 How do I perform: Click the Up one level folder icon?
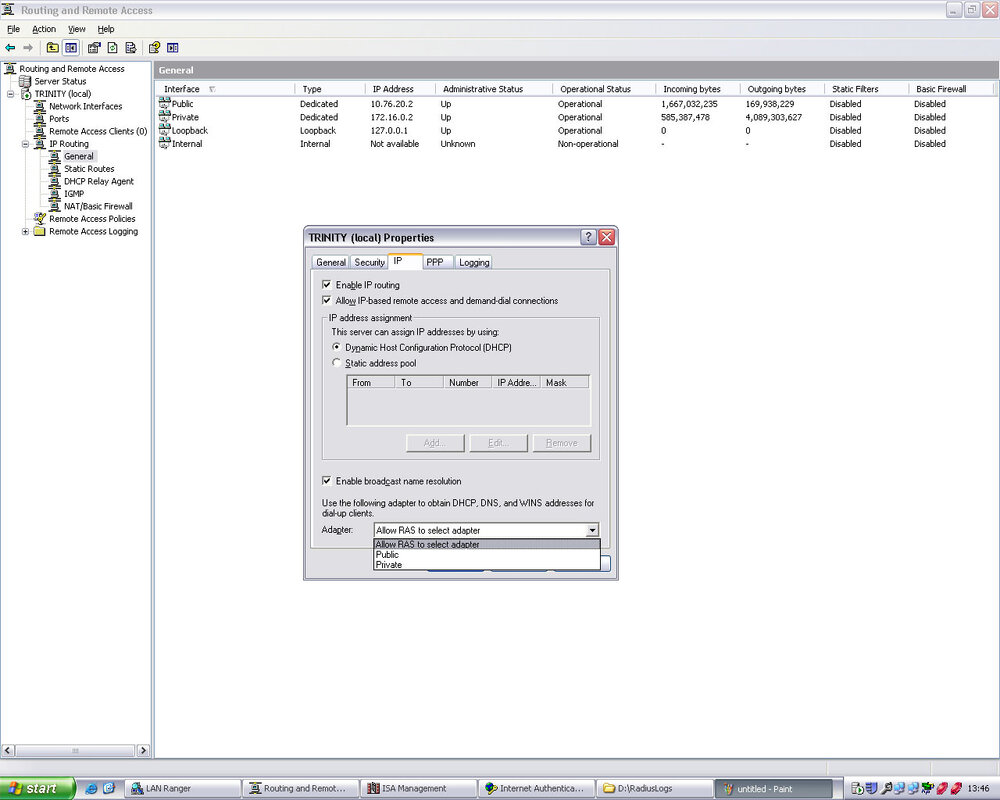(x=52, y=48)
